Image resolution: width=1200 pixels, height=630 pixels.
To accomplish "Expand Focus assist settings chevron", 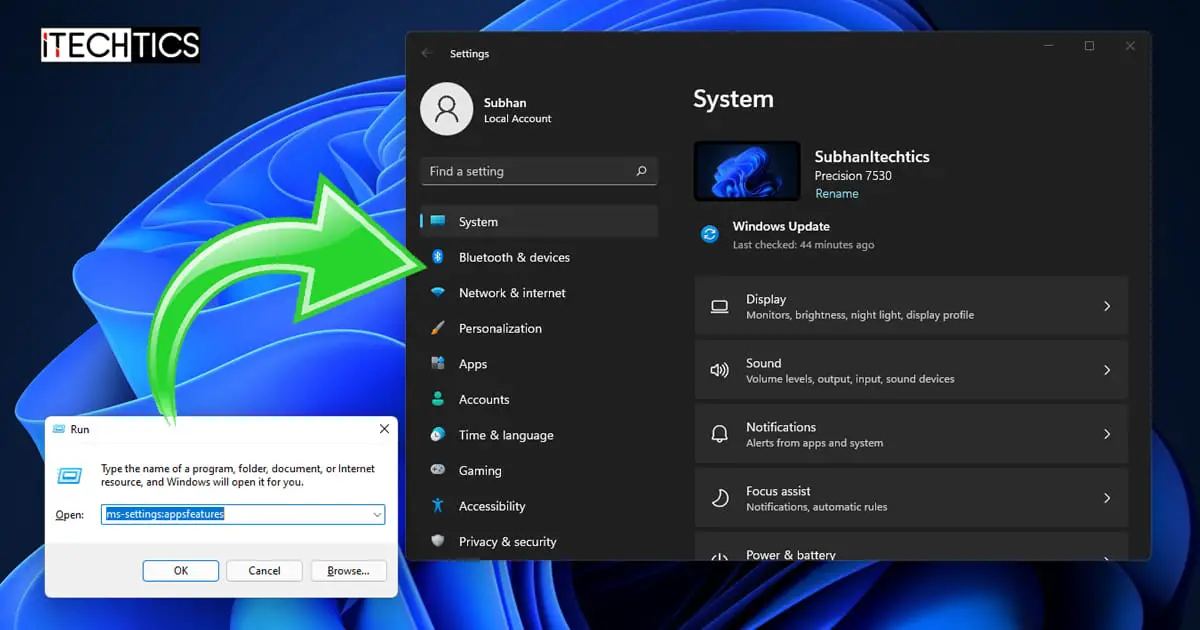I will click(1106, 498).
